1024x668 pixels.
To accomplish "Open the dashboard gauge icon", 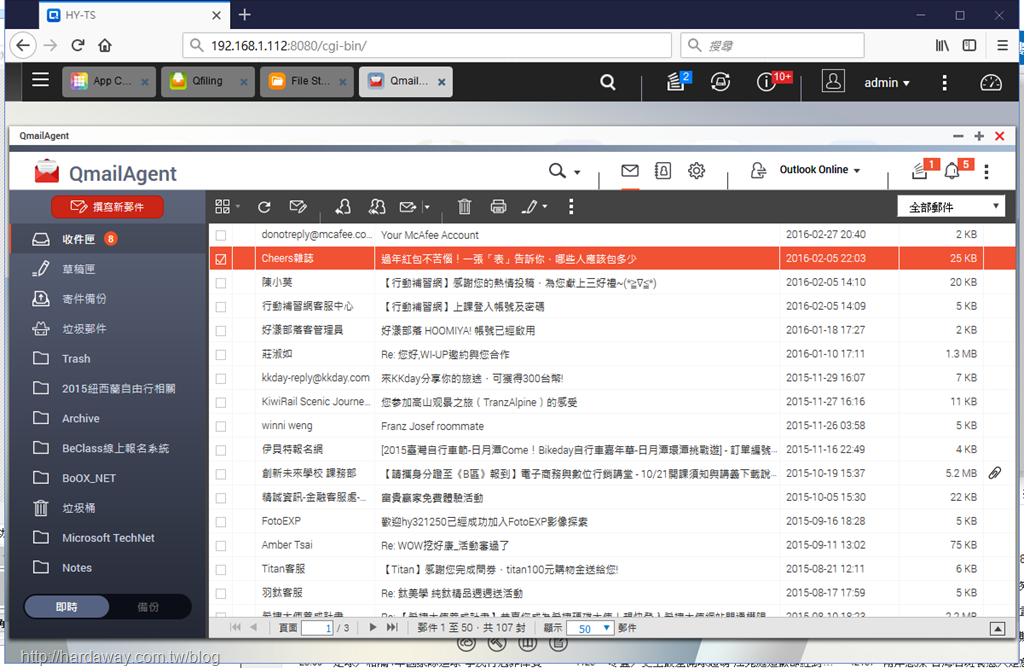I will 991,82.
